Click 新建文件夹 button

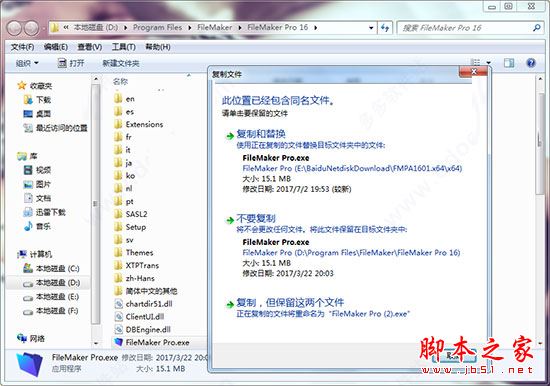coord(121,63)
